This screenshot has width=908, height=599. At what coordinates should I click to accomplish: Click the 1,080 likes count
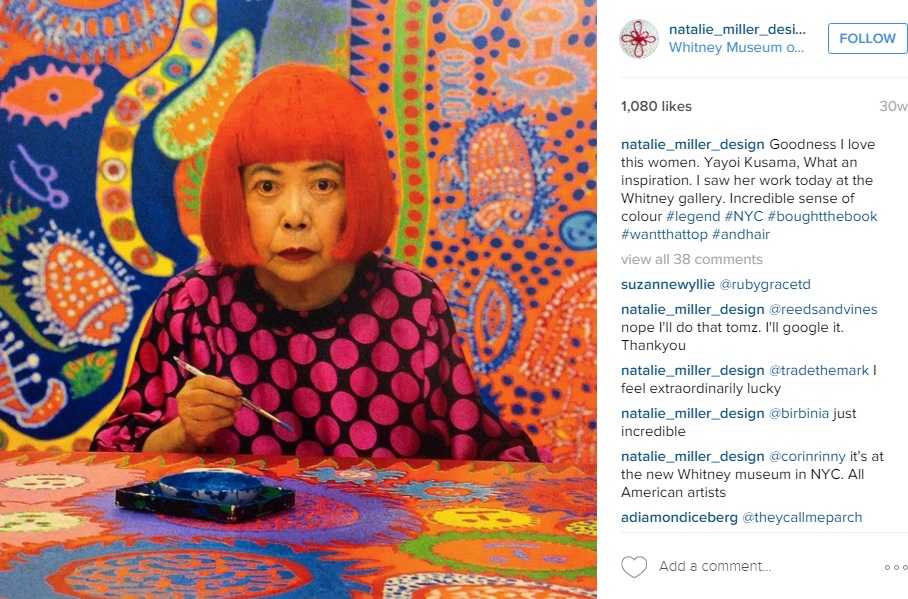click(656, 106)
